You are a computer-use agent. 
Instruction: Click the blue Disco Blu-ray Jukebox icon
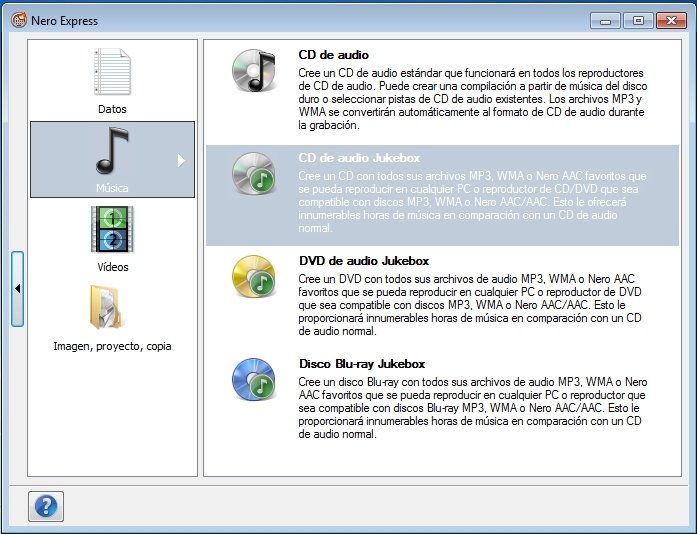254,380
